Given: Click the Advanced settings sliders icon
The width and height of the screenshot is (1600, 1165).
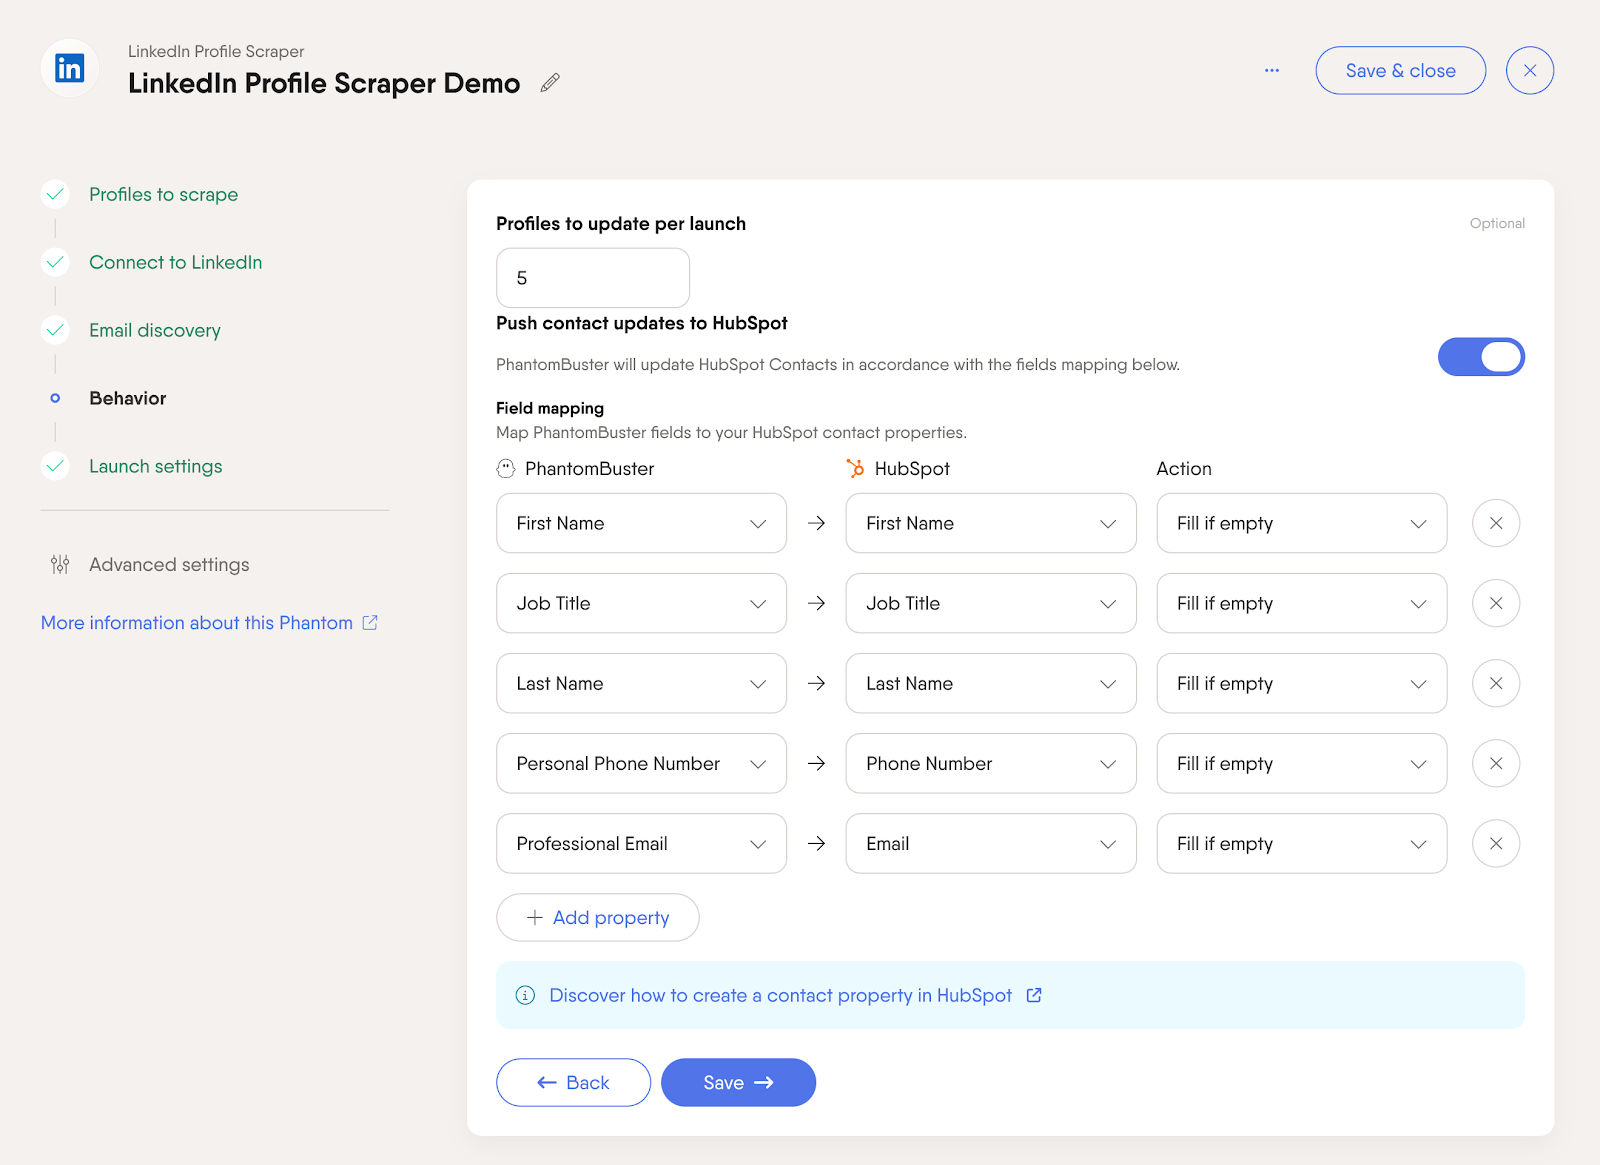Looking at the screenshot, I should (x=60, y=564).
